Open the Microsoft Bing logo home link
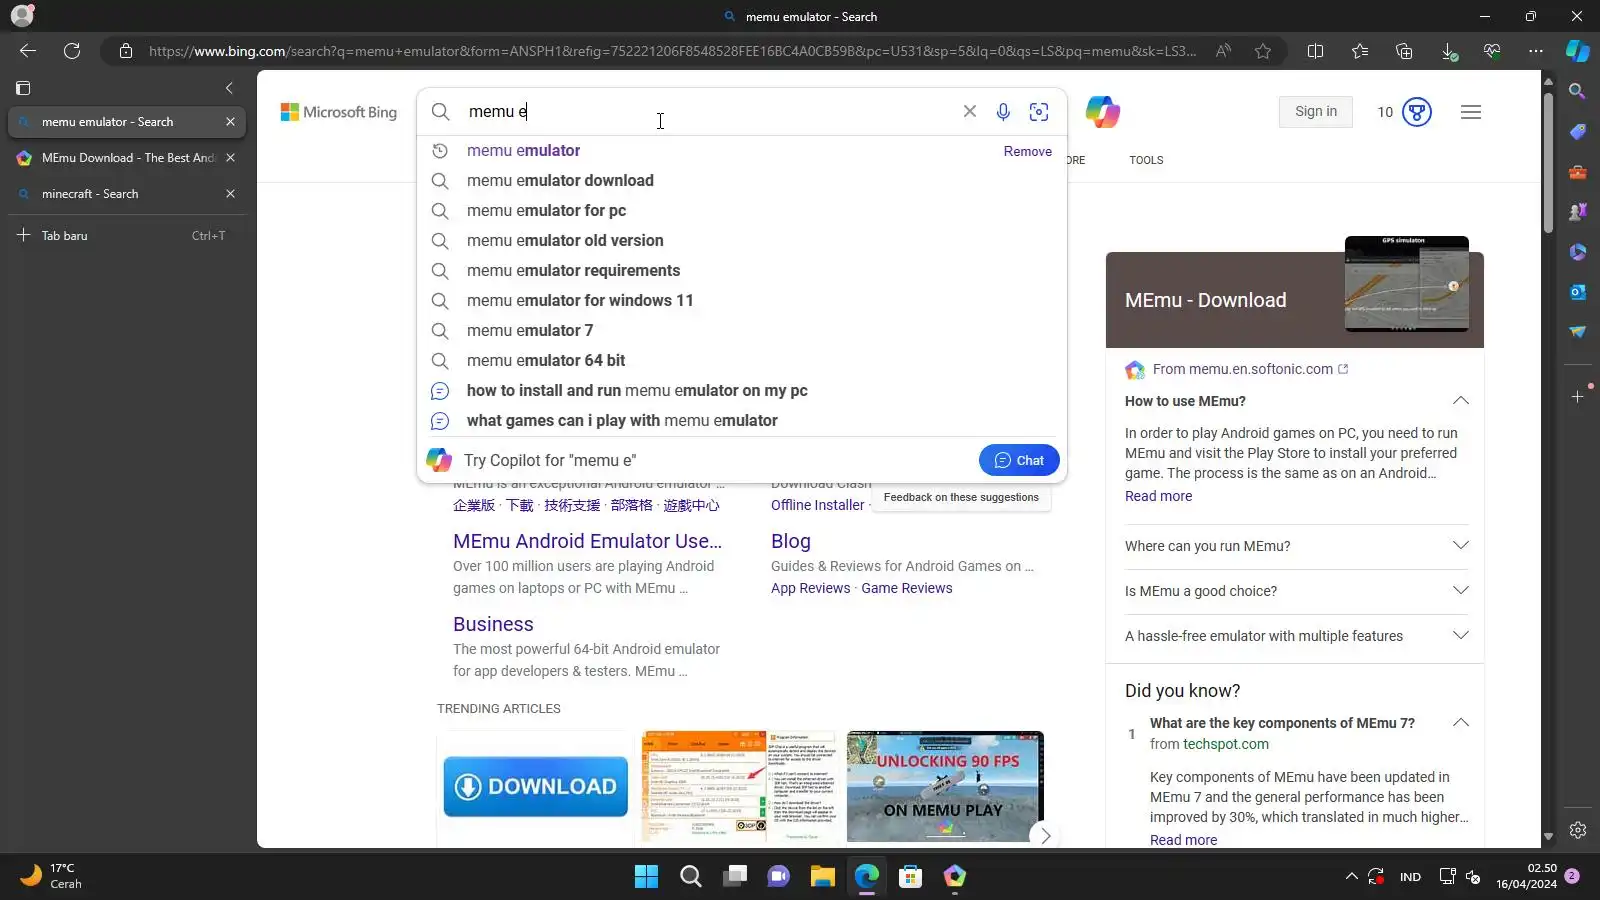Screen dimensions: 1600x900 339,112
